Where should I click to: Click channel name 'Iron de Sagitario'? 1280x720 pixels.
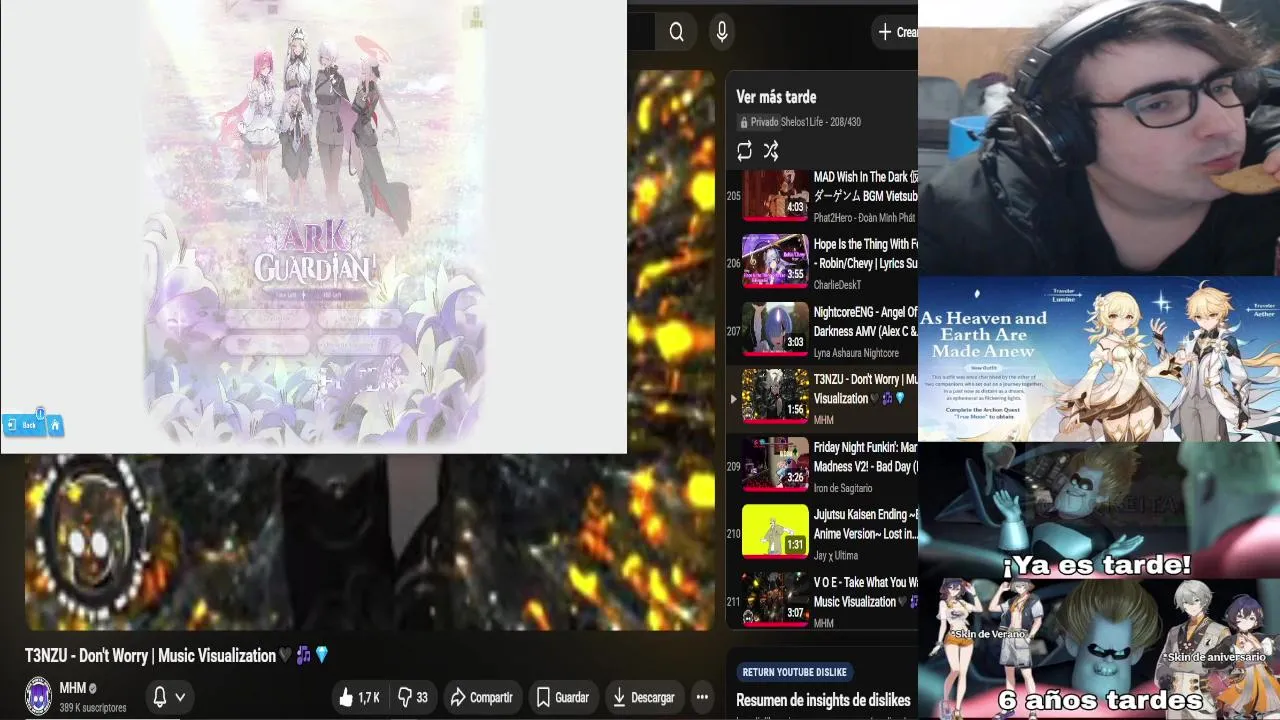pos(843,488)
